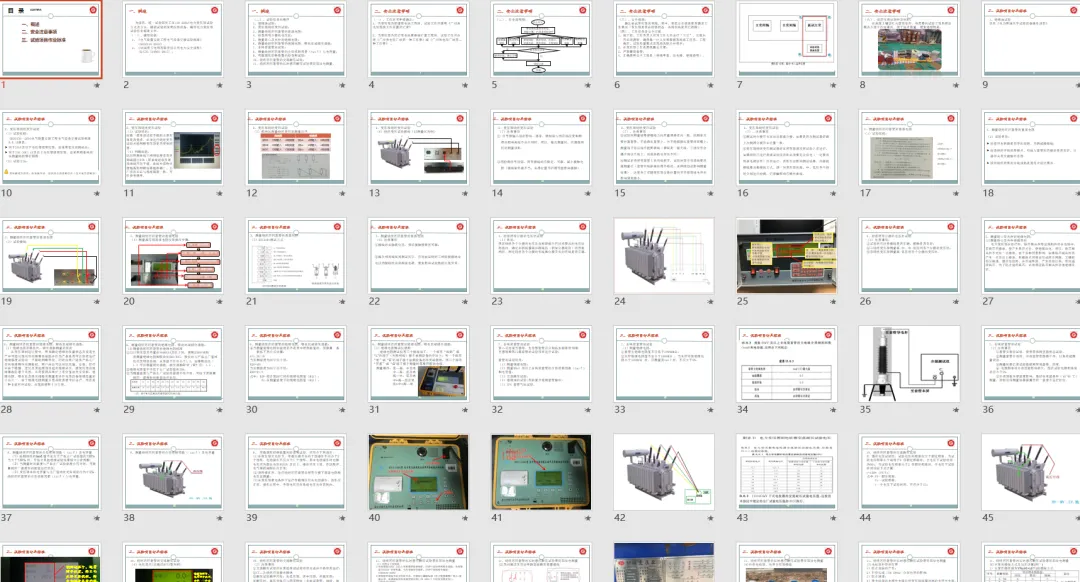Select slide 31 with the yellow tester photo
This screenshot has width=1080, height=582.
419,364
